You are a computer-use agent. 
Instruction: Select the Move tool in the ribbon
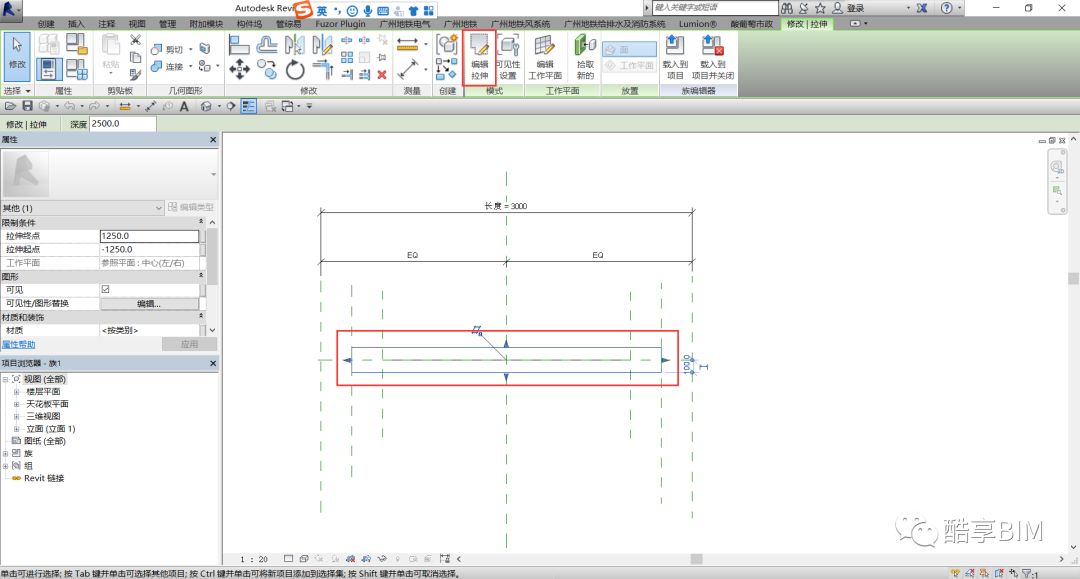tap(239, 69)
